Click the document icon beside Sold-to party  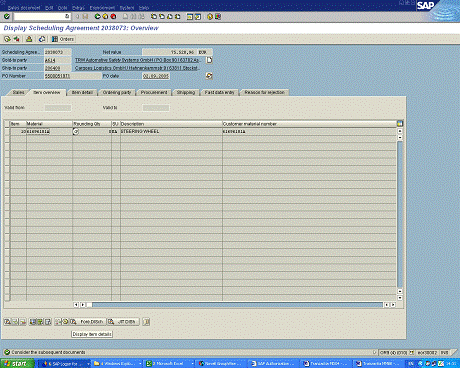click(x=209, y=60)
